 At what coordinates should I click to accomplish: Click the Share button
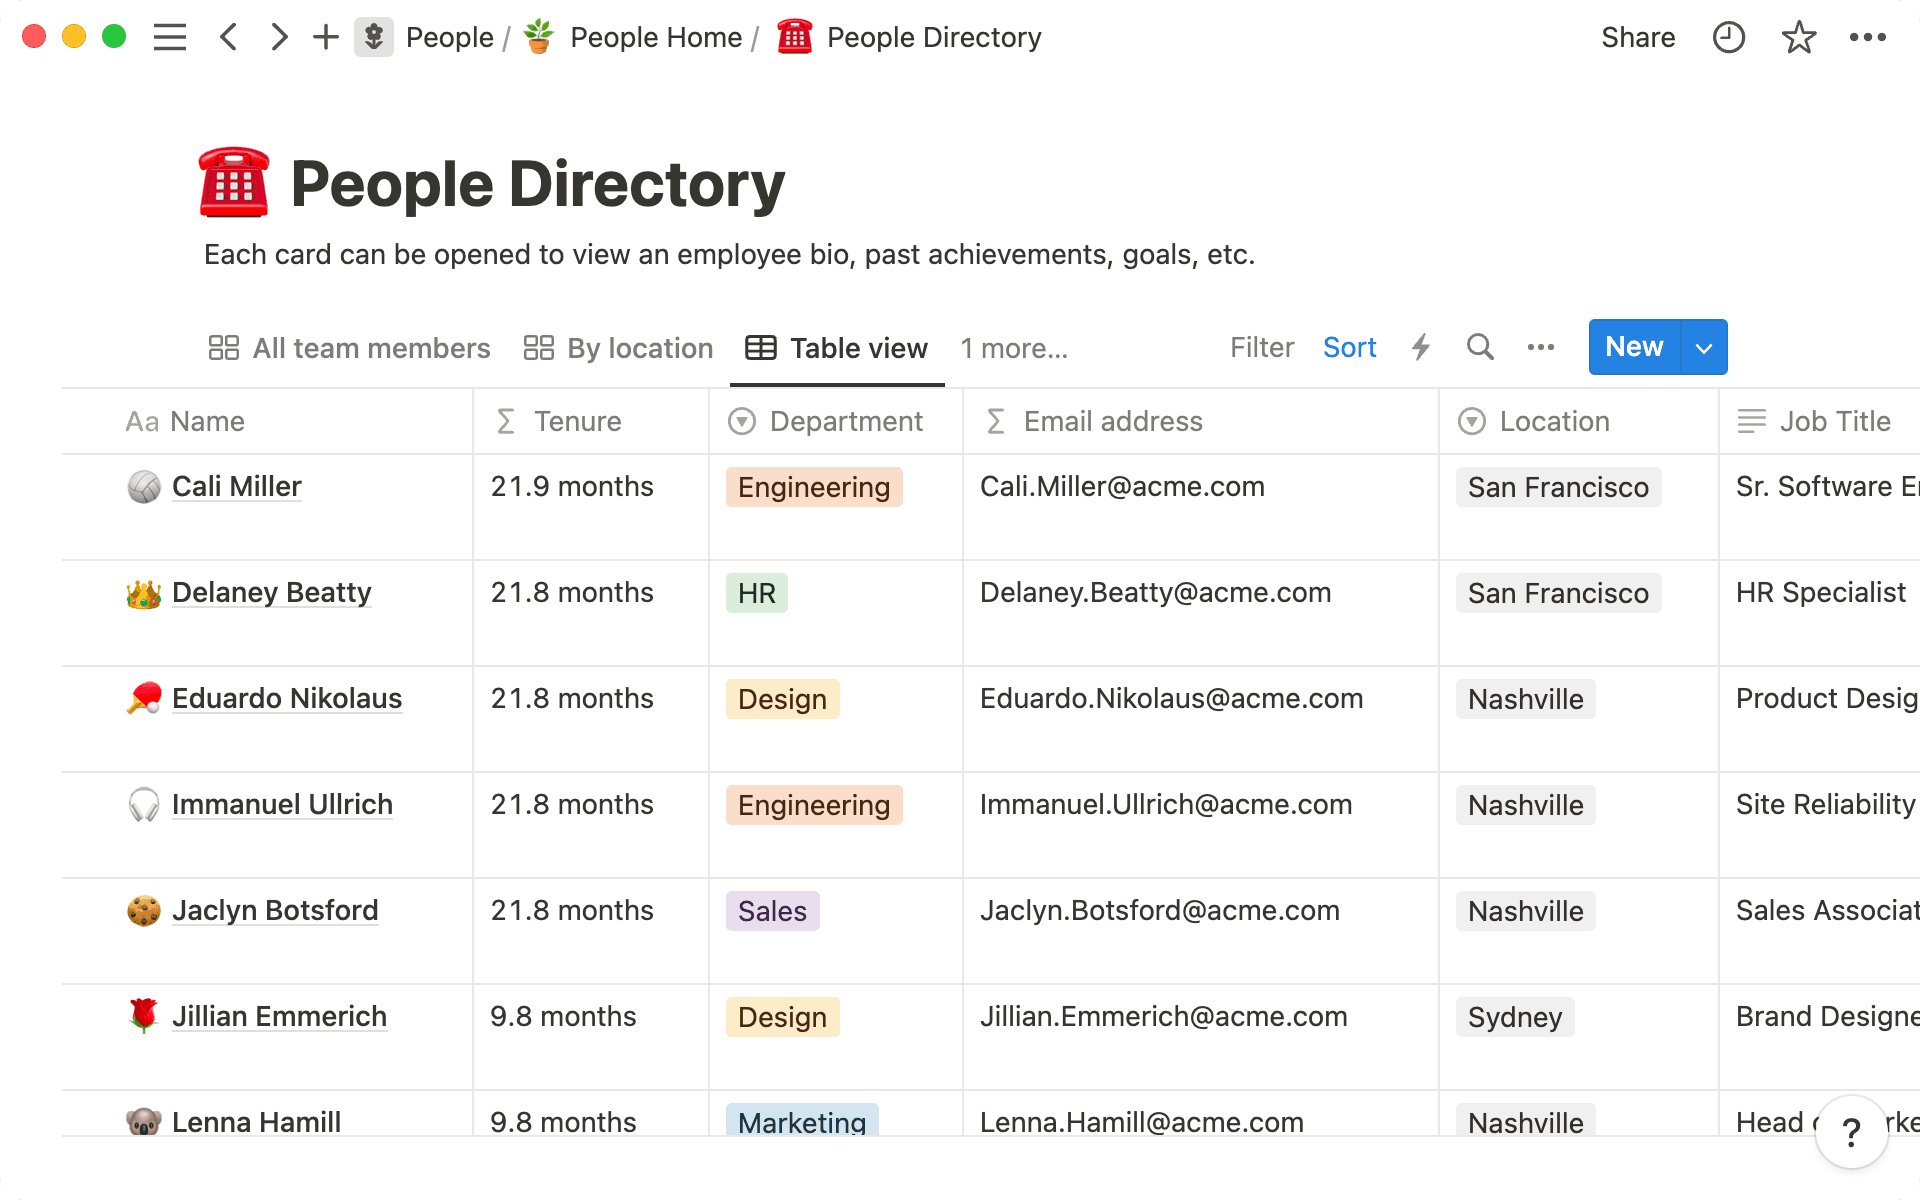(1637, 38)
